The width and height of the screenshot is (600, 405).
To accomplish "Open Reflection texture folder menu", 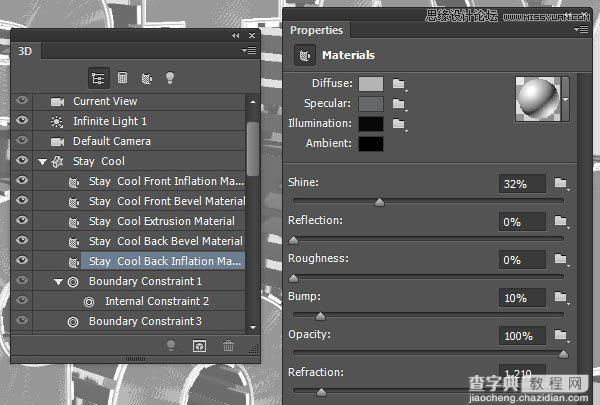I will pyautogui.click(x=561, y=221).
